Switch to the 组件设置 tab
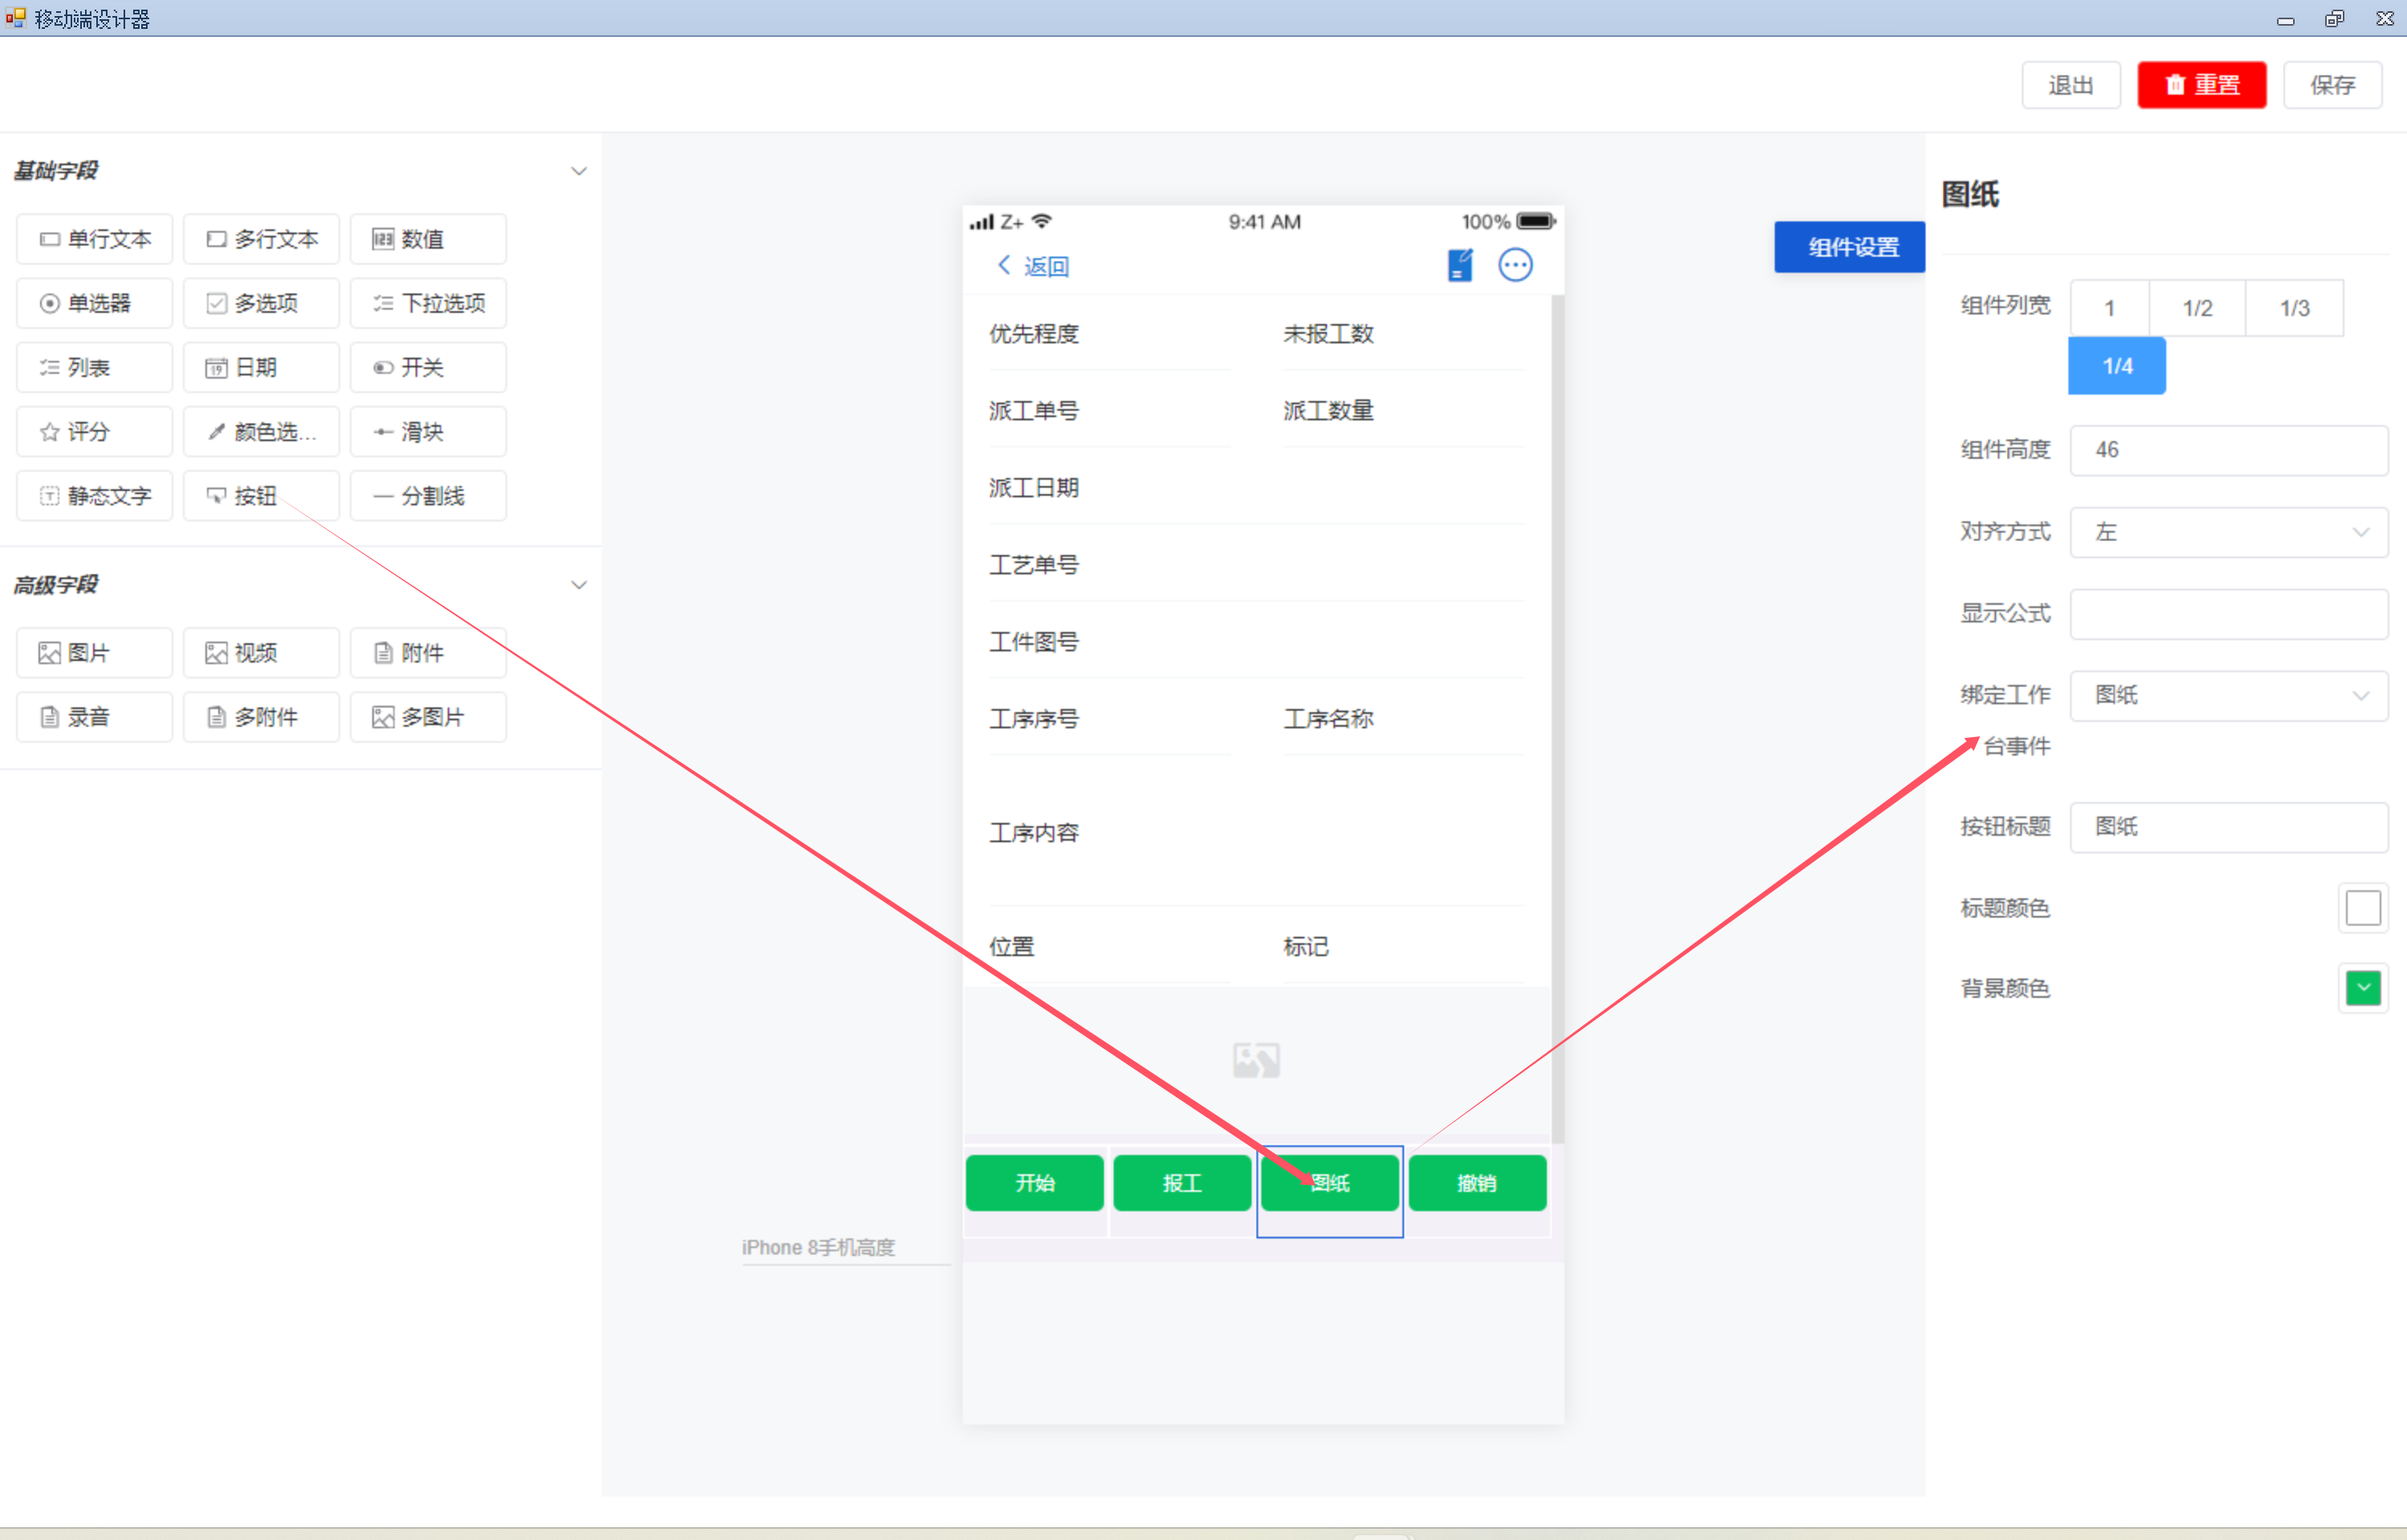This screenshot has height=1540, width=2407. pos(1849,247)
